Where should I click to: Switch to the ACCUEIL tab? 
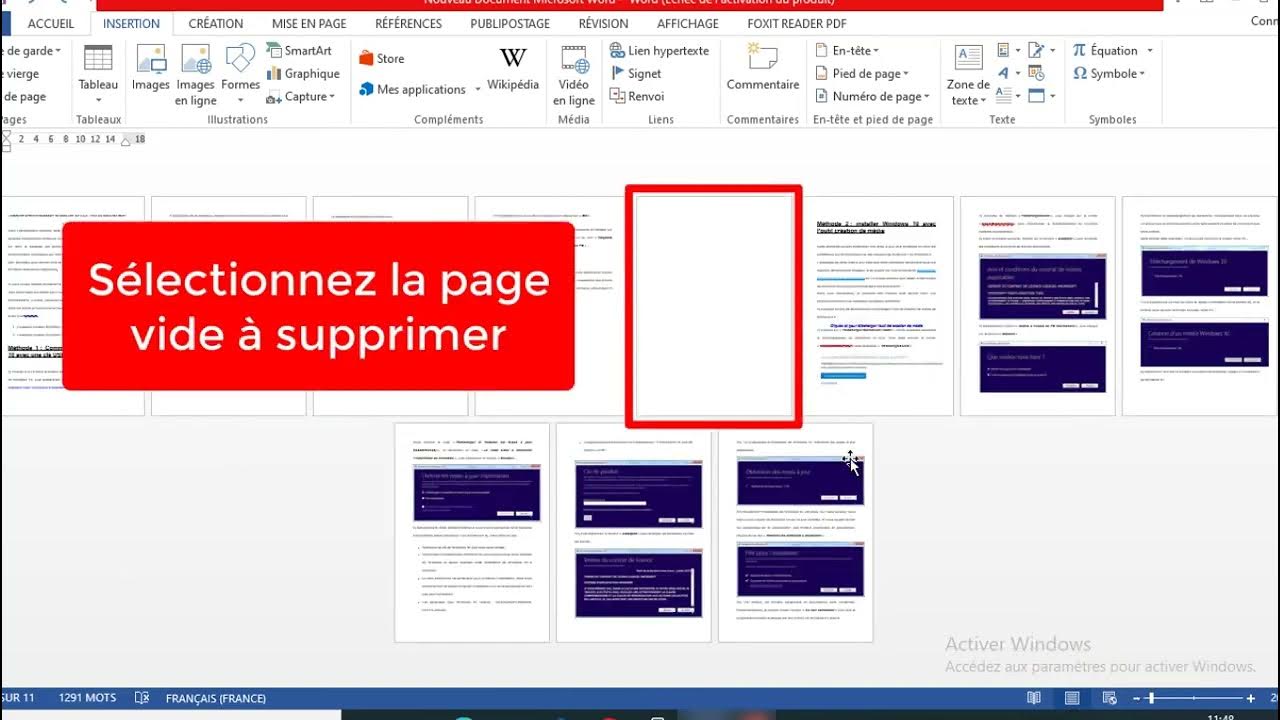[51, 23]
